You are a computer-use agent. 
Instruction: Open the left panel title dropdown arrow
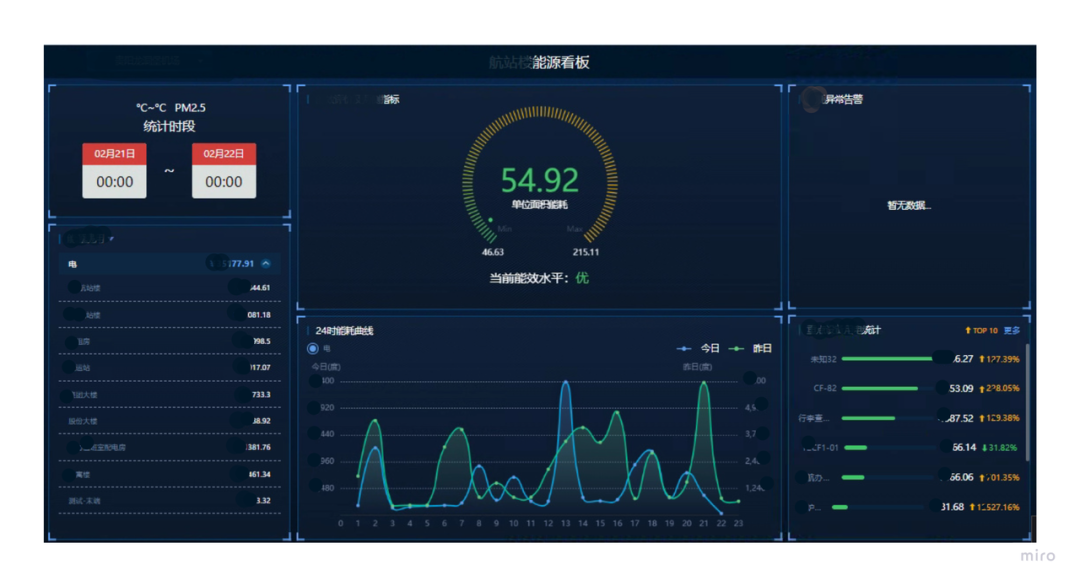click(x=112, y=239)
